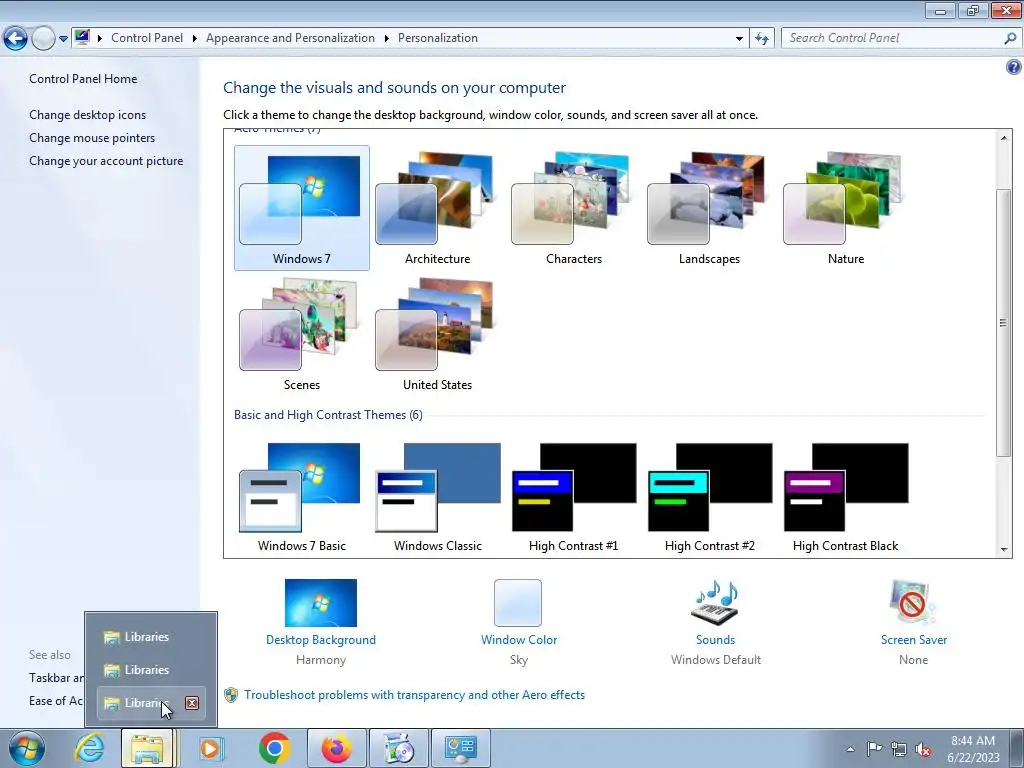Select the Windows Classic theme
The image size is (1024, 768).
[437, 498]
